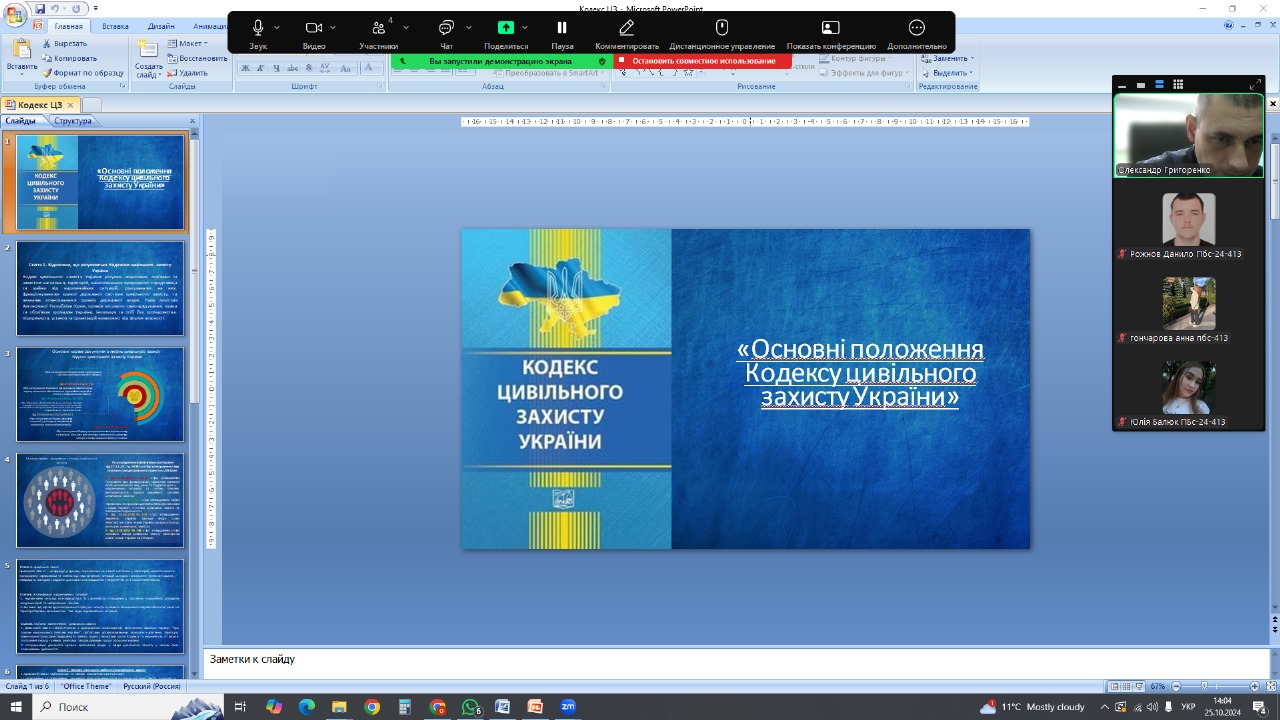Click the Комментировать pencil icon
Viewport: 1280px width, 720px height.
point(627,28)
